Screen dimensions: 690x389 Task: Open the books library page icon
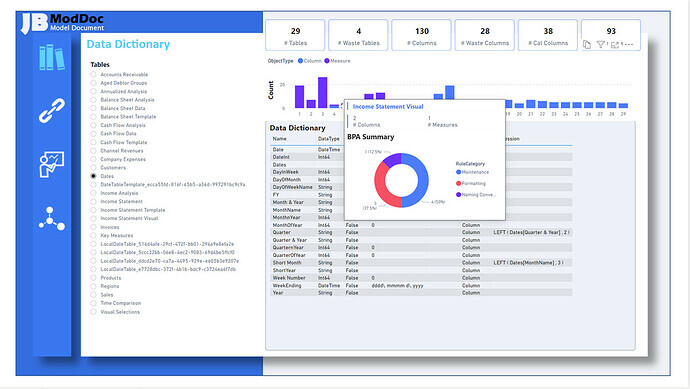52,57
